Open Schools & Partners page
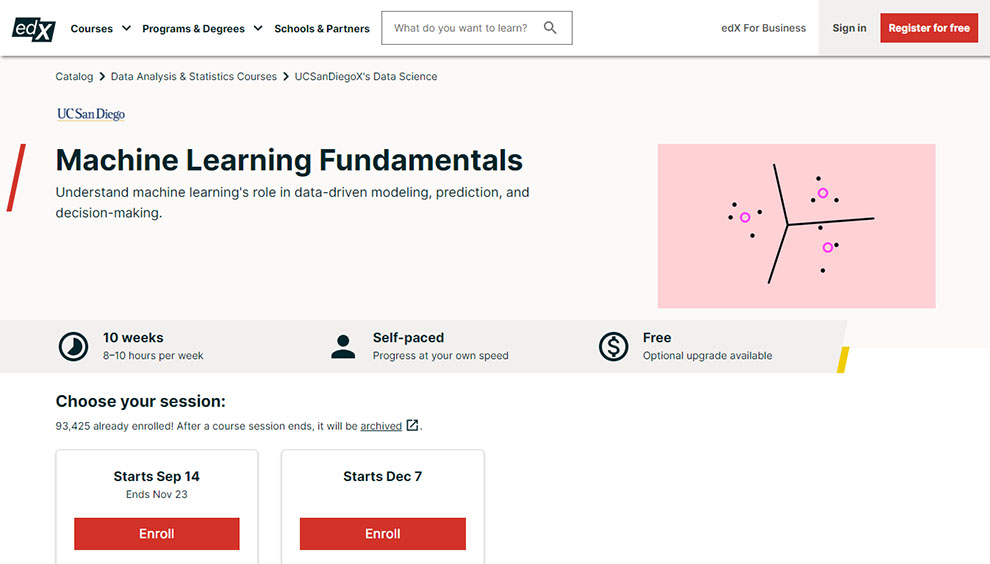The image size is (990, 564). [322, 28]
